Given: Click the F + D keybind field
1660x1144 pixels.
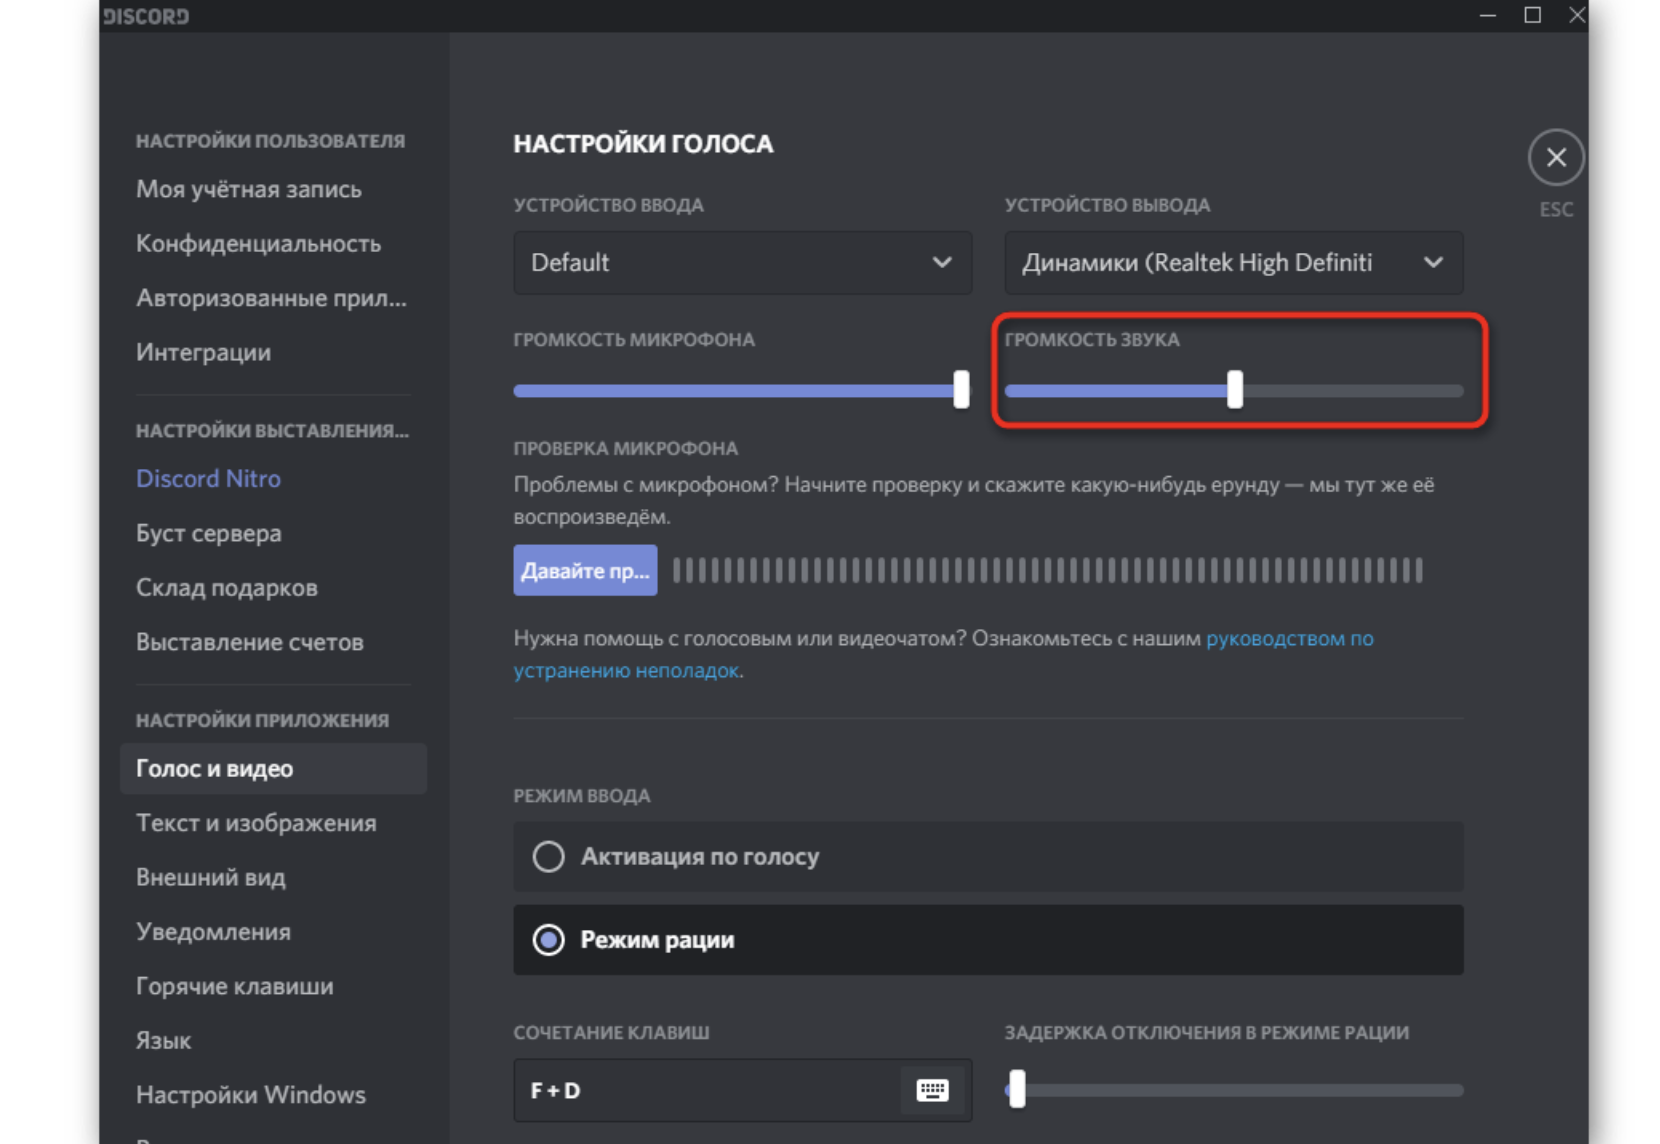Looking at the screenshot, I should [x=705, y=1090].
